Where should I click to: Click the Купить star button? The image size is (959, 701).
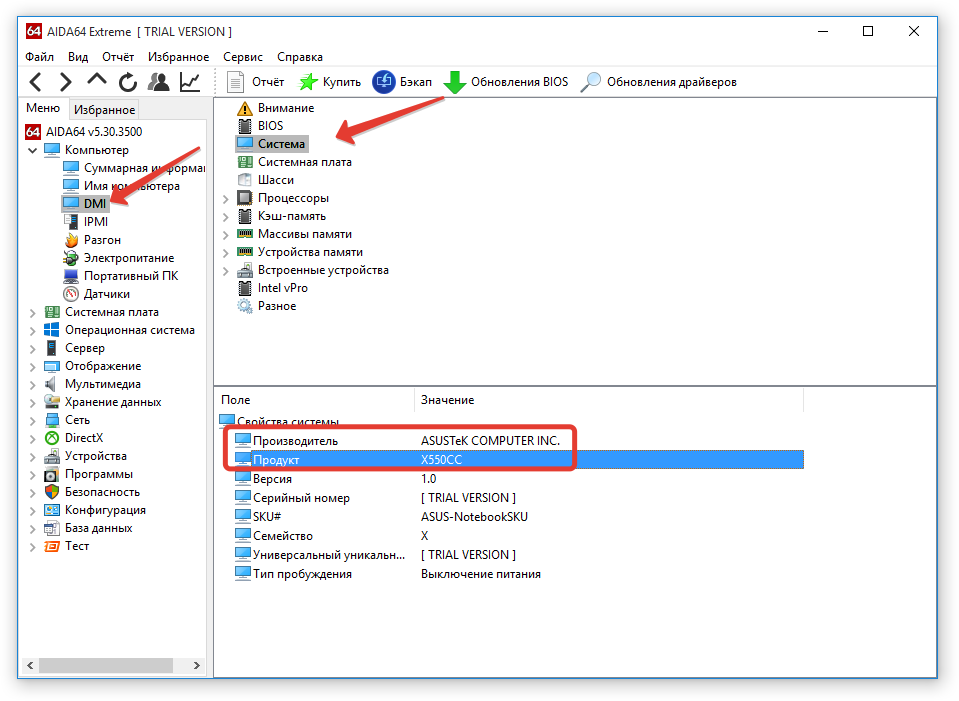pos(329,82)
